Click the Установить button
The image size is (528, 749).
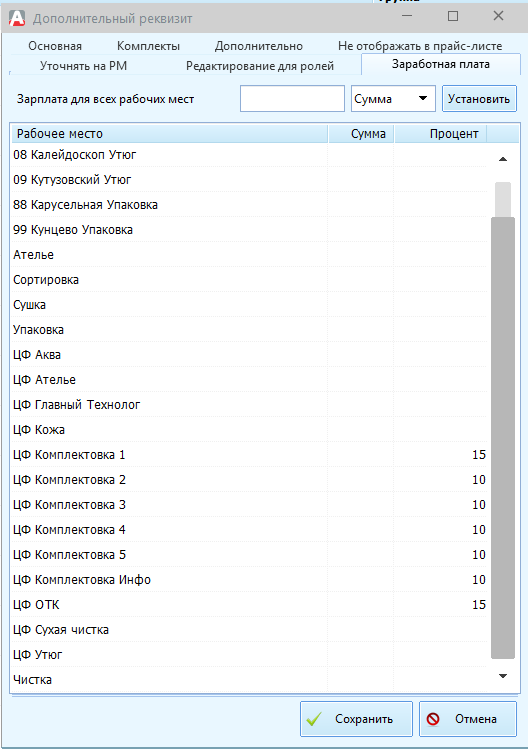[x=479, y=99]
